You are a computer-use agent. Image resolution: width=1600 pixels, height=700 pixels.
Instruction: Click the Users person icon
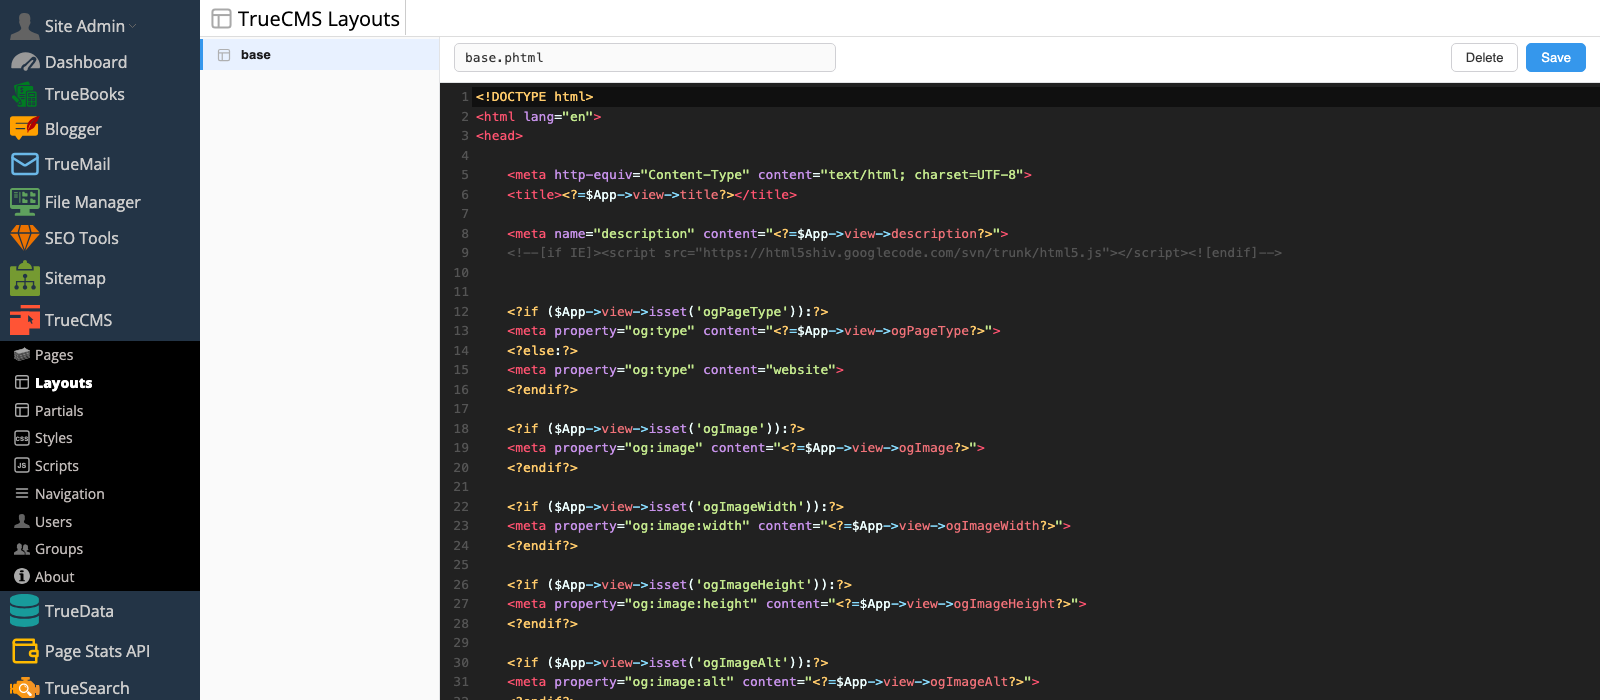(x=22, y=521)
